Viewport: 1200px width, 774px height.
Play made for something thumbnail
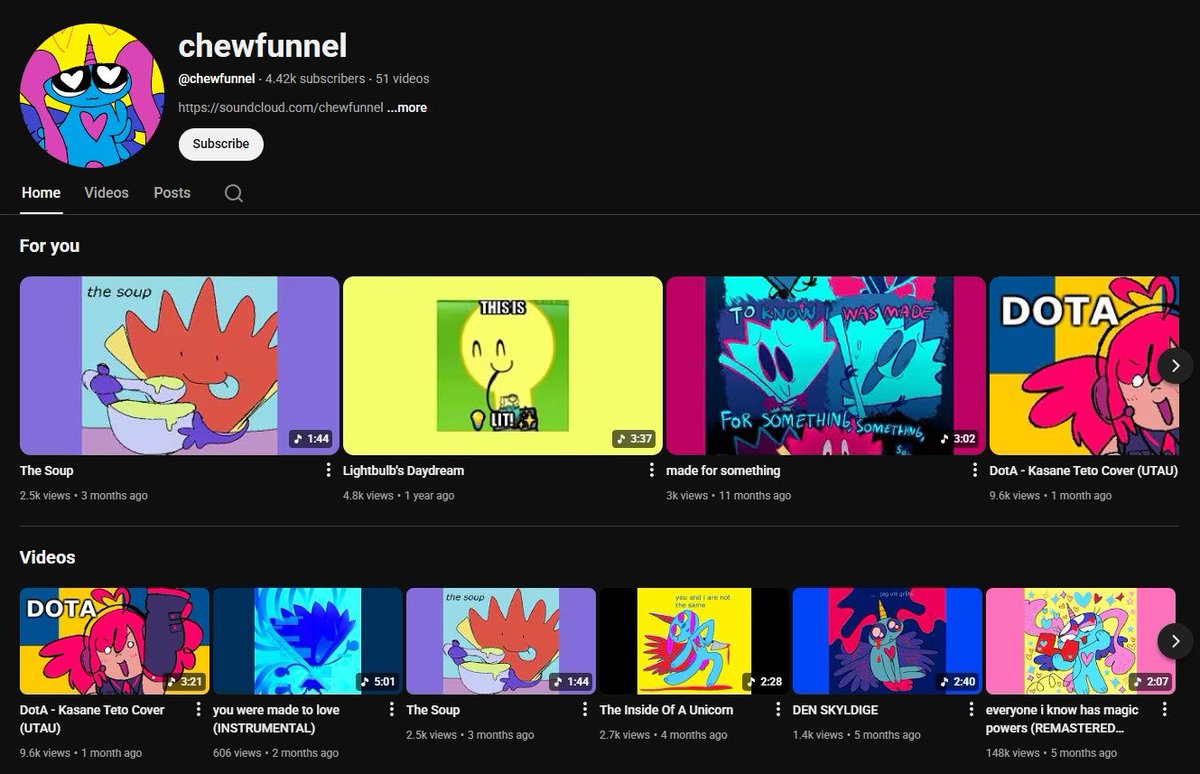pos(826,366)
